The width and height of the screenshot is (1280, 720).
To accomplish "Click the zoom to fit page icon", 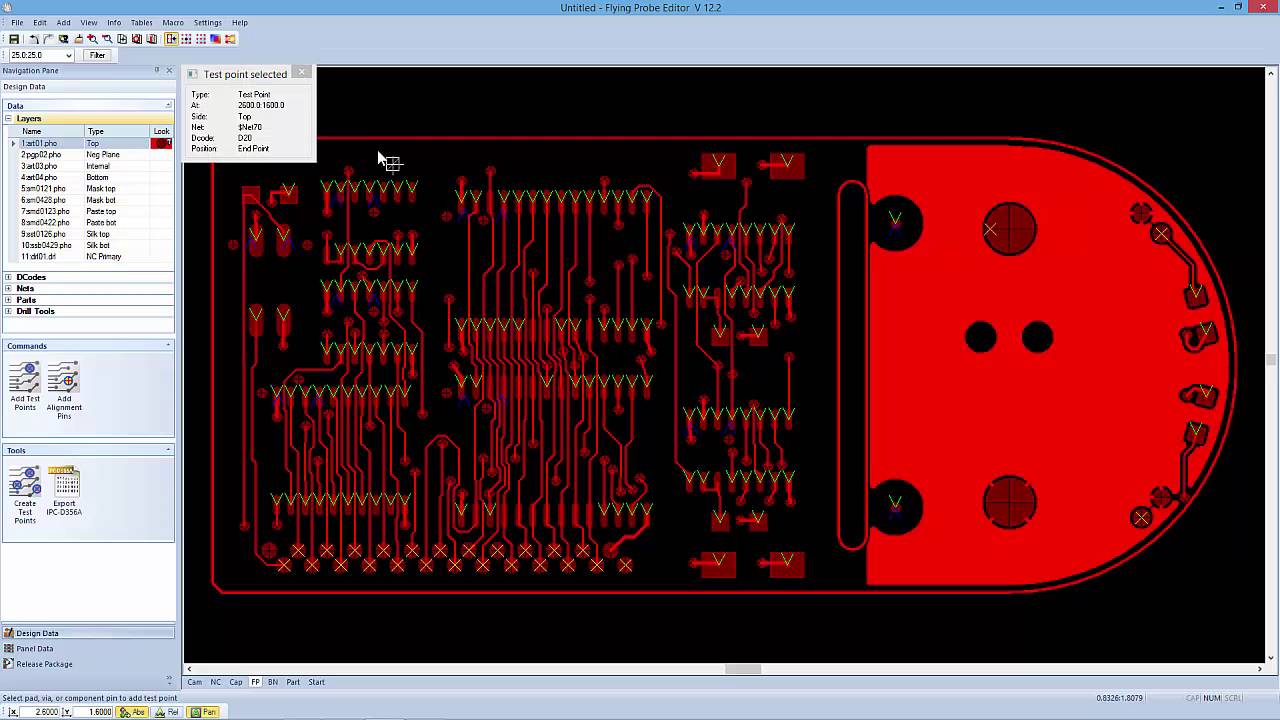I will click(122, 39).
